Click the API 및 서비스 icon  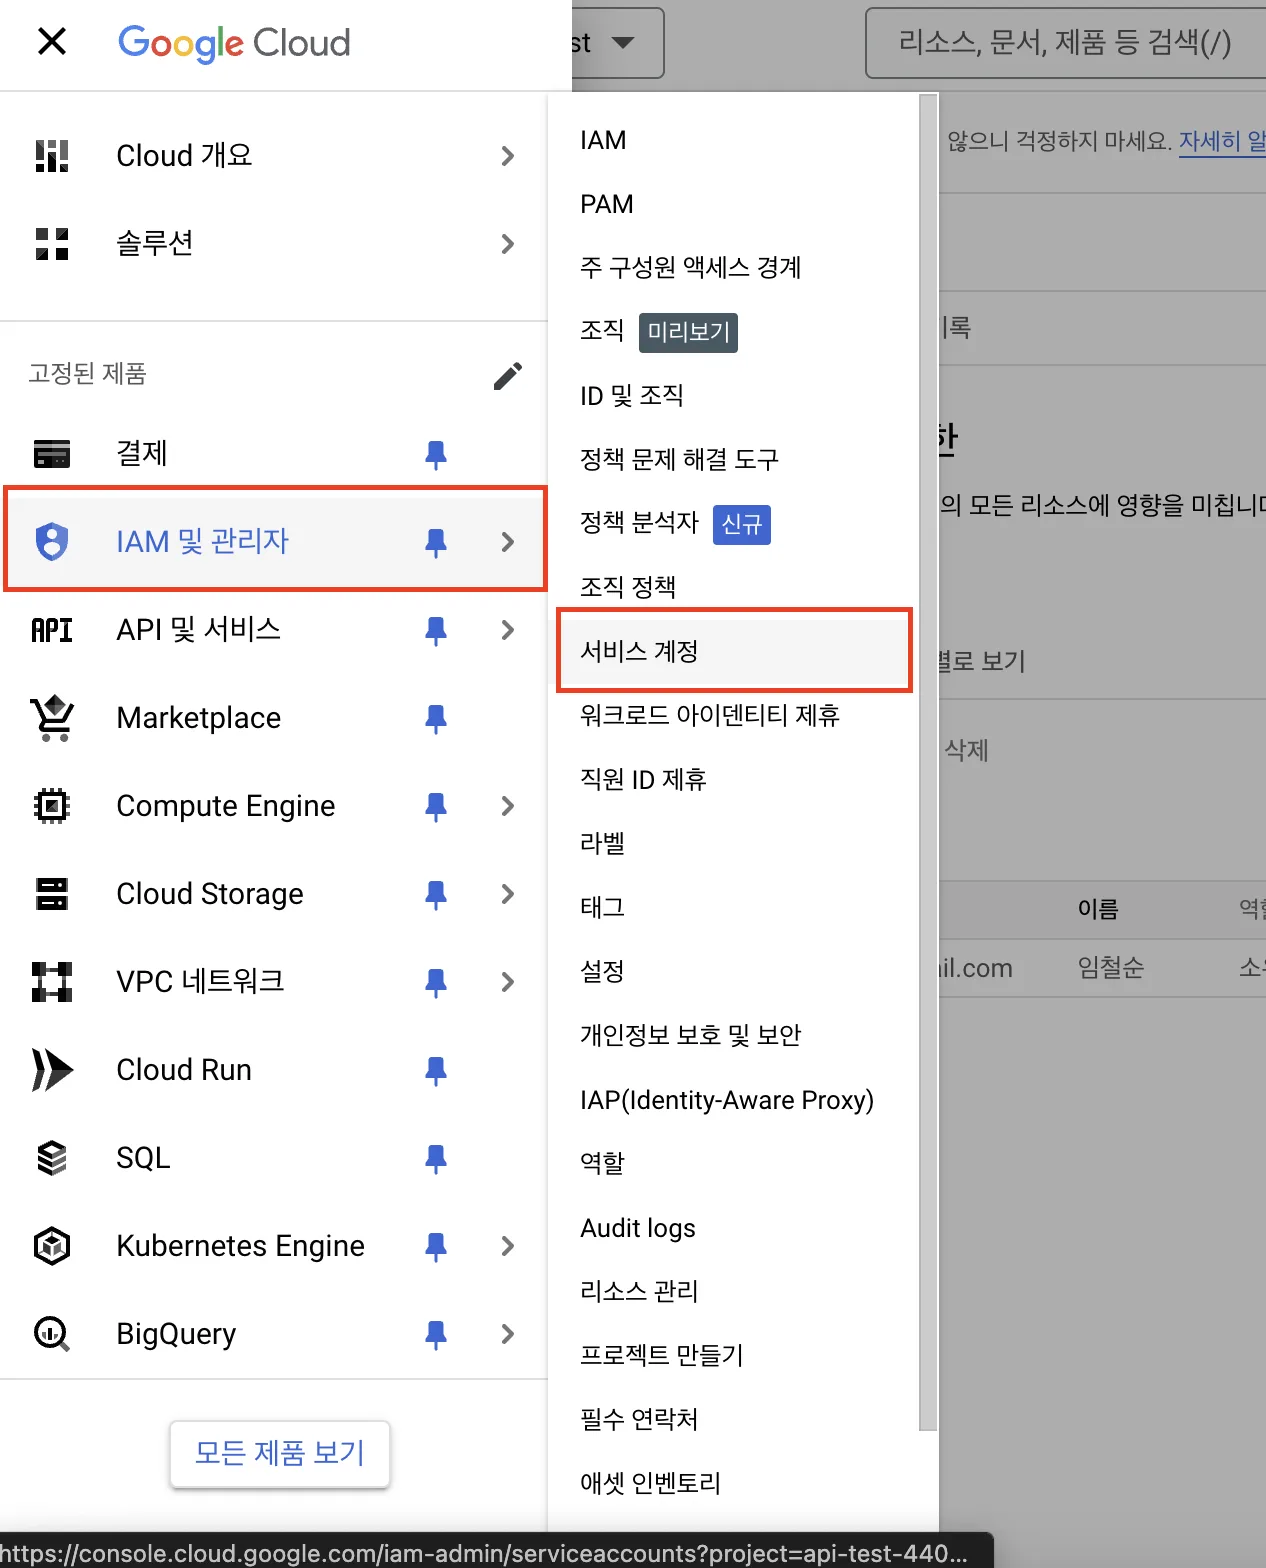point(52,630)
